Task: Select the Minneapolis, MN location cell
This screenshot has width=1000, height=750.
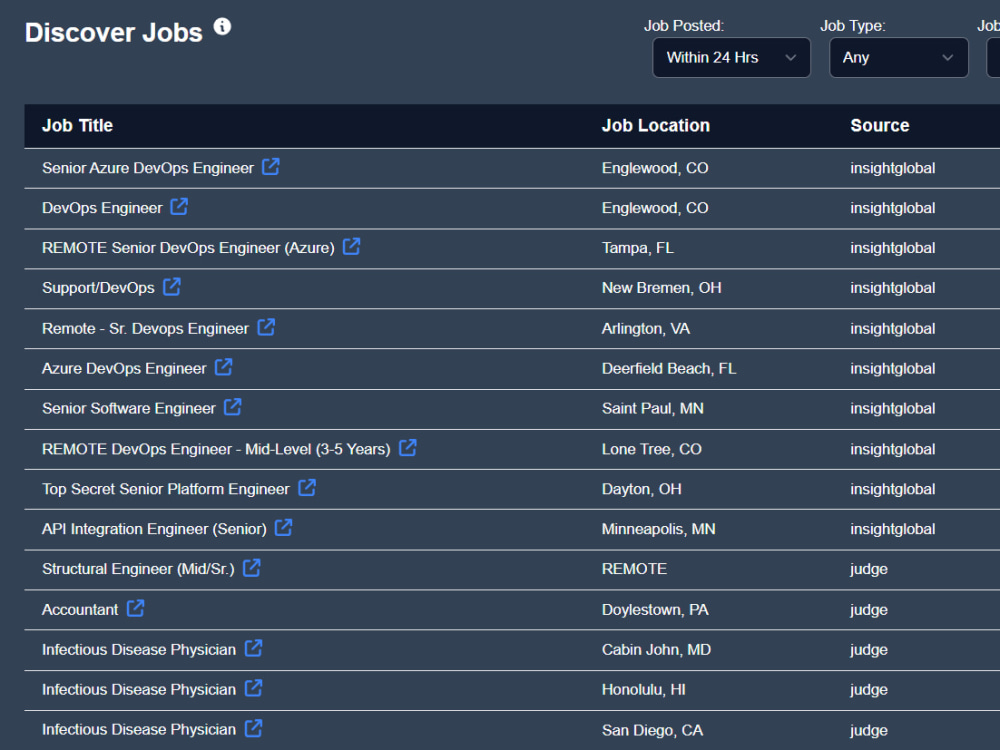Action: pos(658,529)
